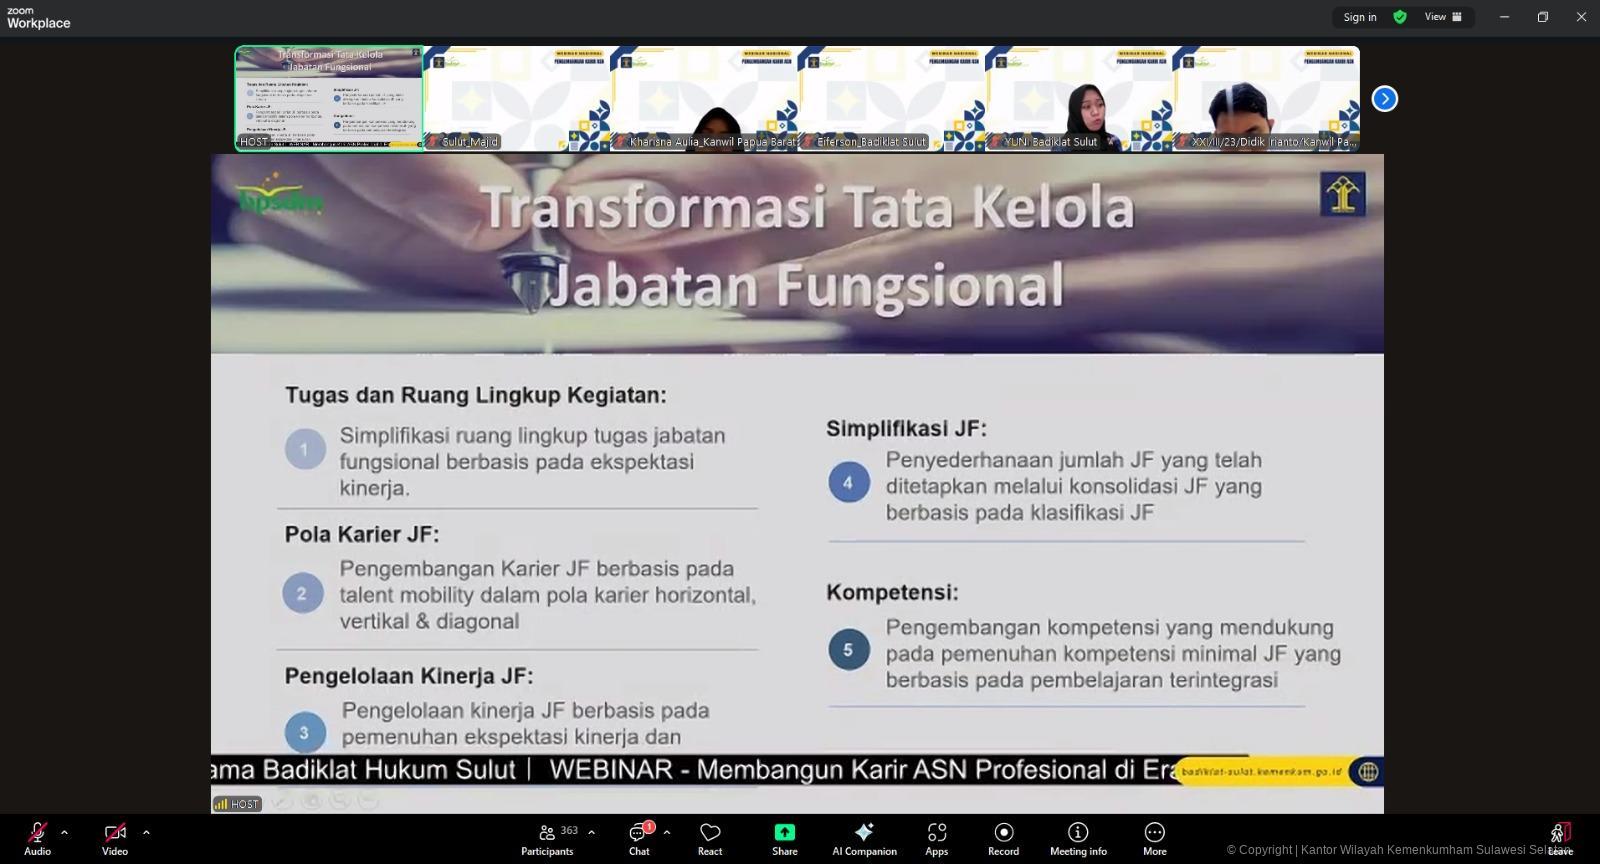
Task: Click the Kemenkumham emblem logo on slide
Action: click(1342, 194)
